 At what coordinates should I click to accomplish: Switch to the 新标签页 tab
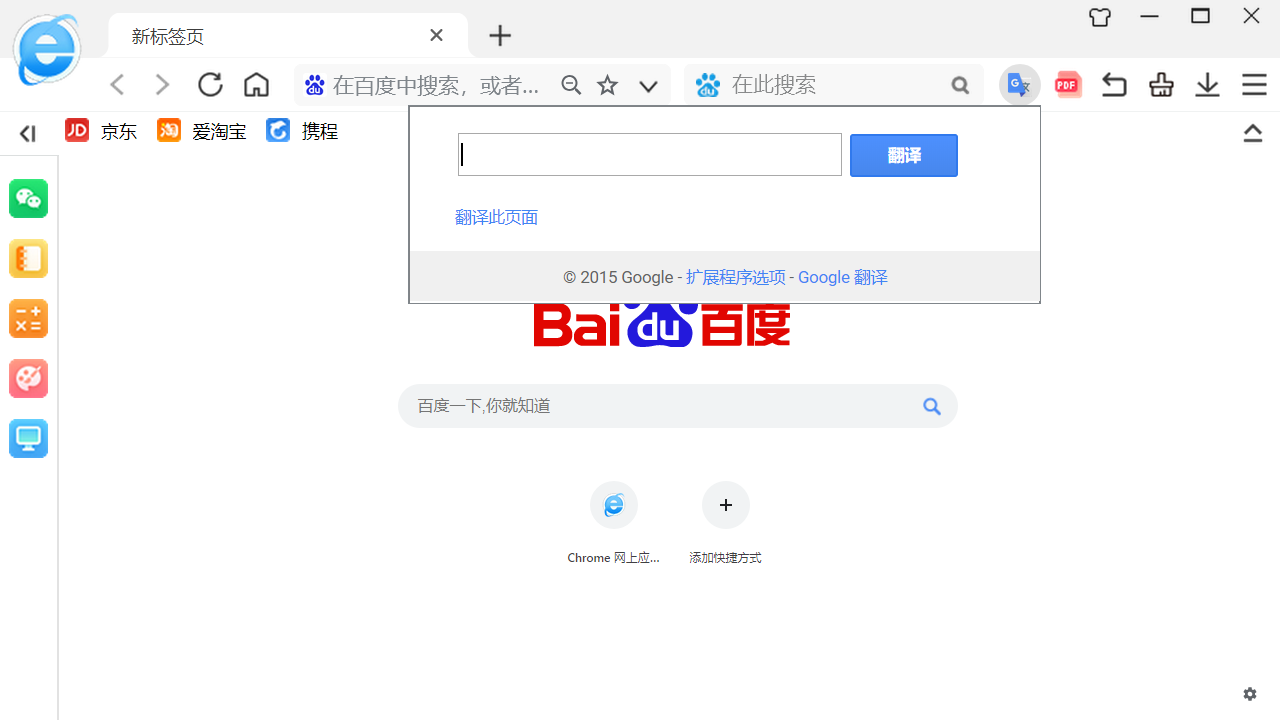pyautogui.click(x=168, y=35)
